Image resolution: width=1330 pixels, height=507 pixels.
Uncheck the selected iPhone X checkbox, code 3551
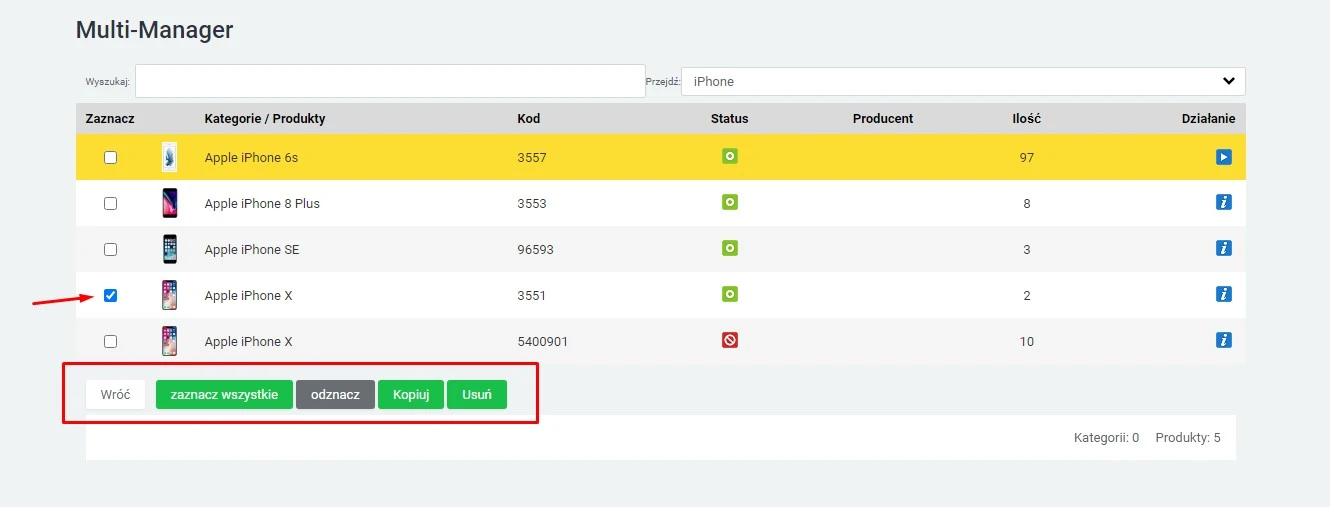111,295
